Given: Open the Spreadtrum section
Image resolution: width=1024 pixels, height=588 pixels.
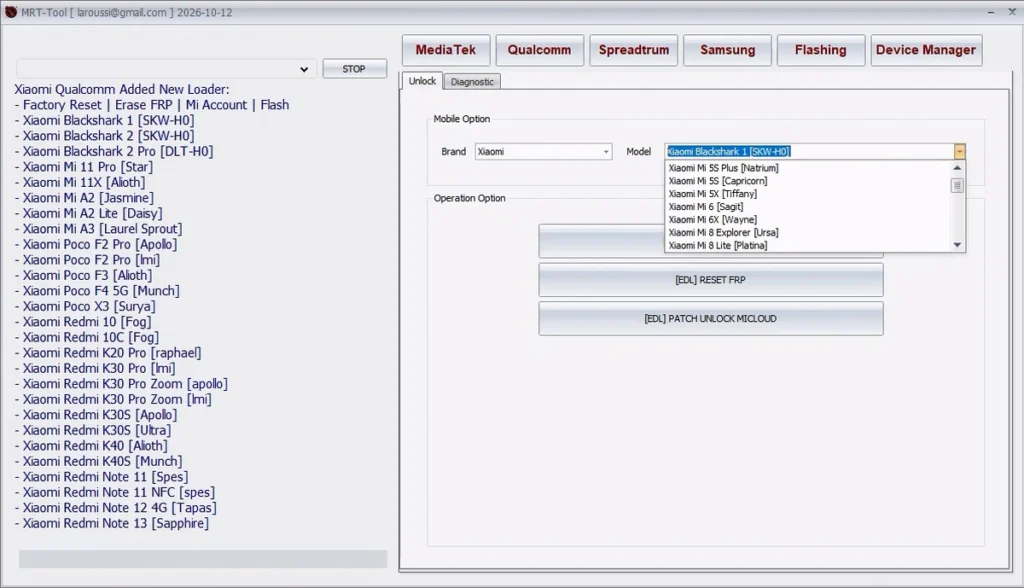Looking at the screenshot, I should coord(633,50).
